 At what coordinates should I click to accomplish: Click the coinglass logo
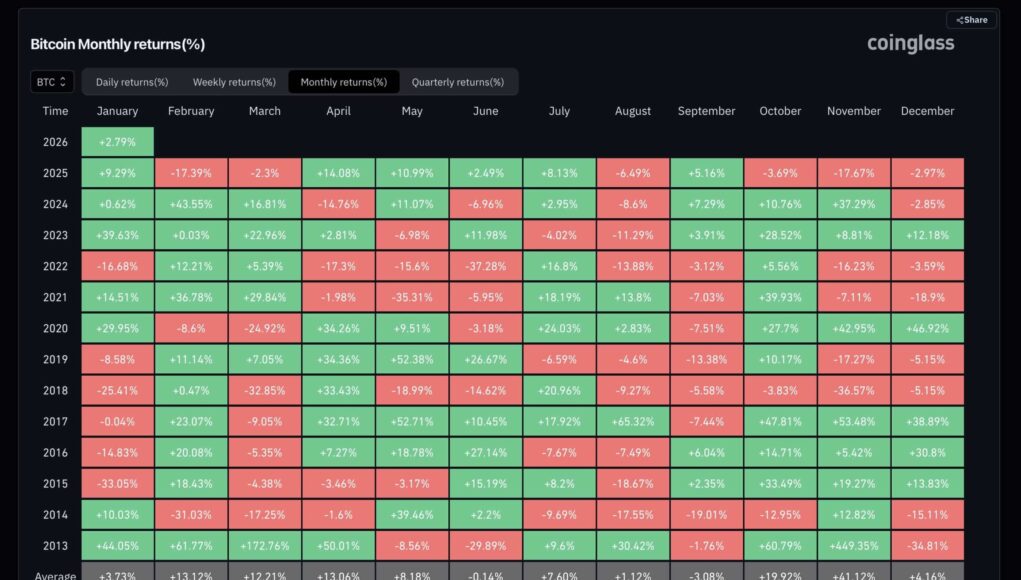click(x=910, y=43)
